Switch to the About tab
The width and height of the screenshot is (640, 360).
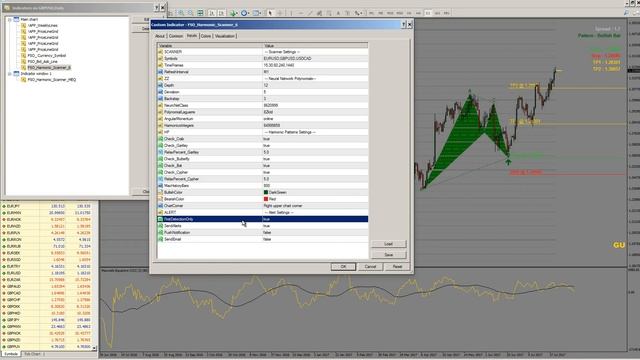160,36
